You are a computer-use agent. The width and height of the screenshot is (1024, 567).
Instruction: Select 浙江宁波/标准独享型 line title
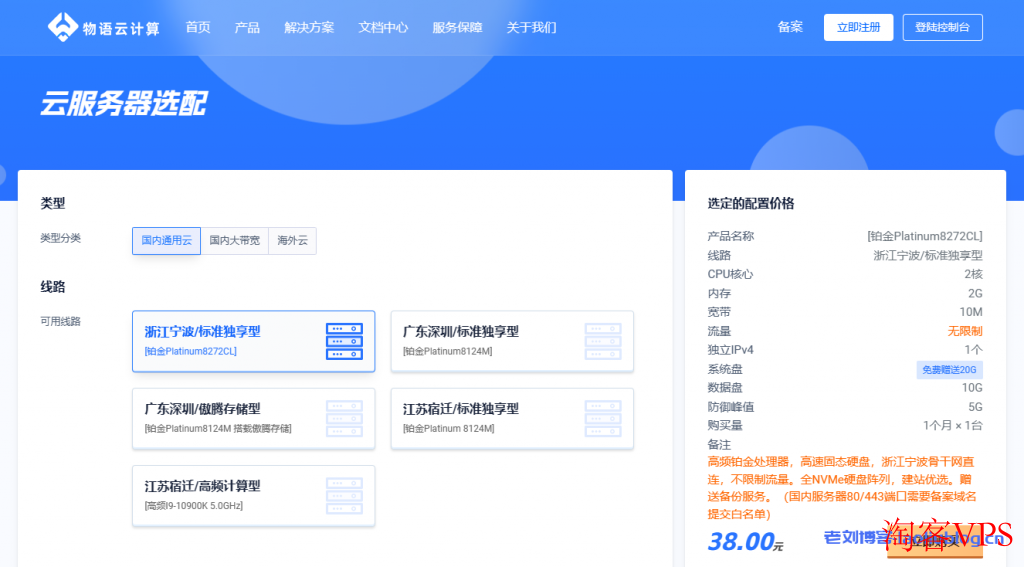point(202,332)
